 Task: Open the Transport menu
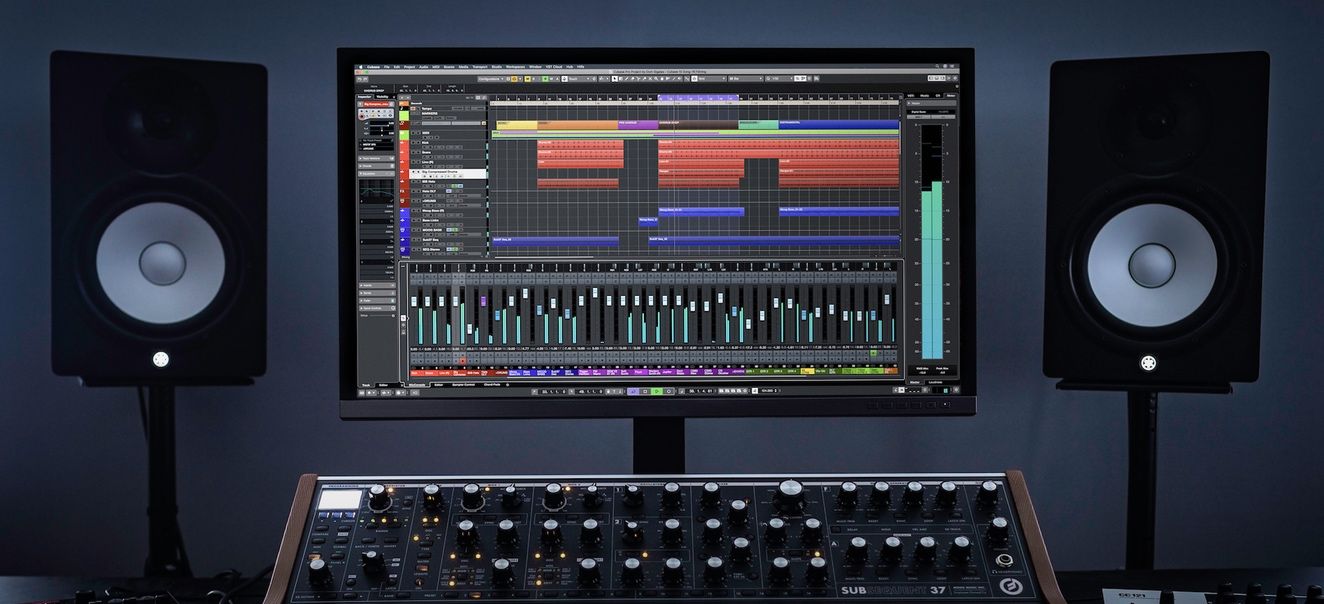pos(480,67)
